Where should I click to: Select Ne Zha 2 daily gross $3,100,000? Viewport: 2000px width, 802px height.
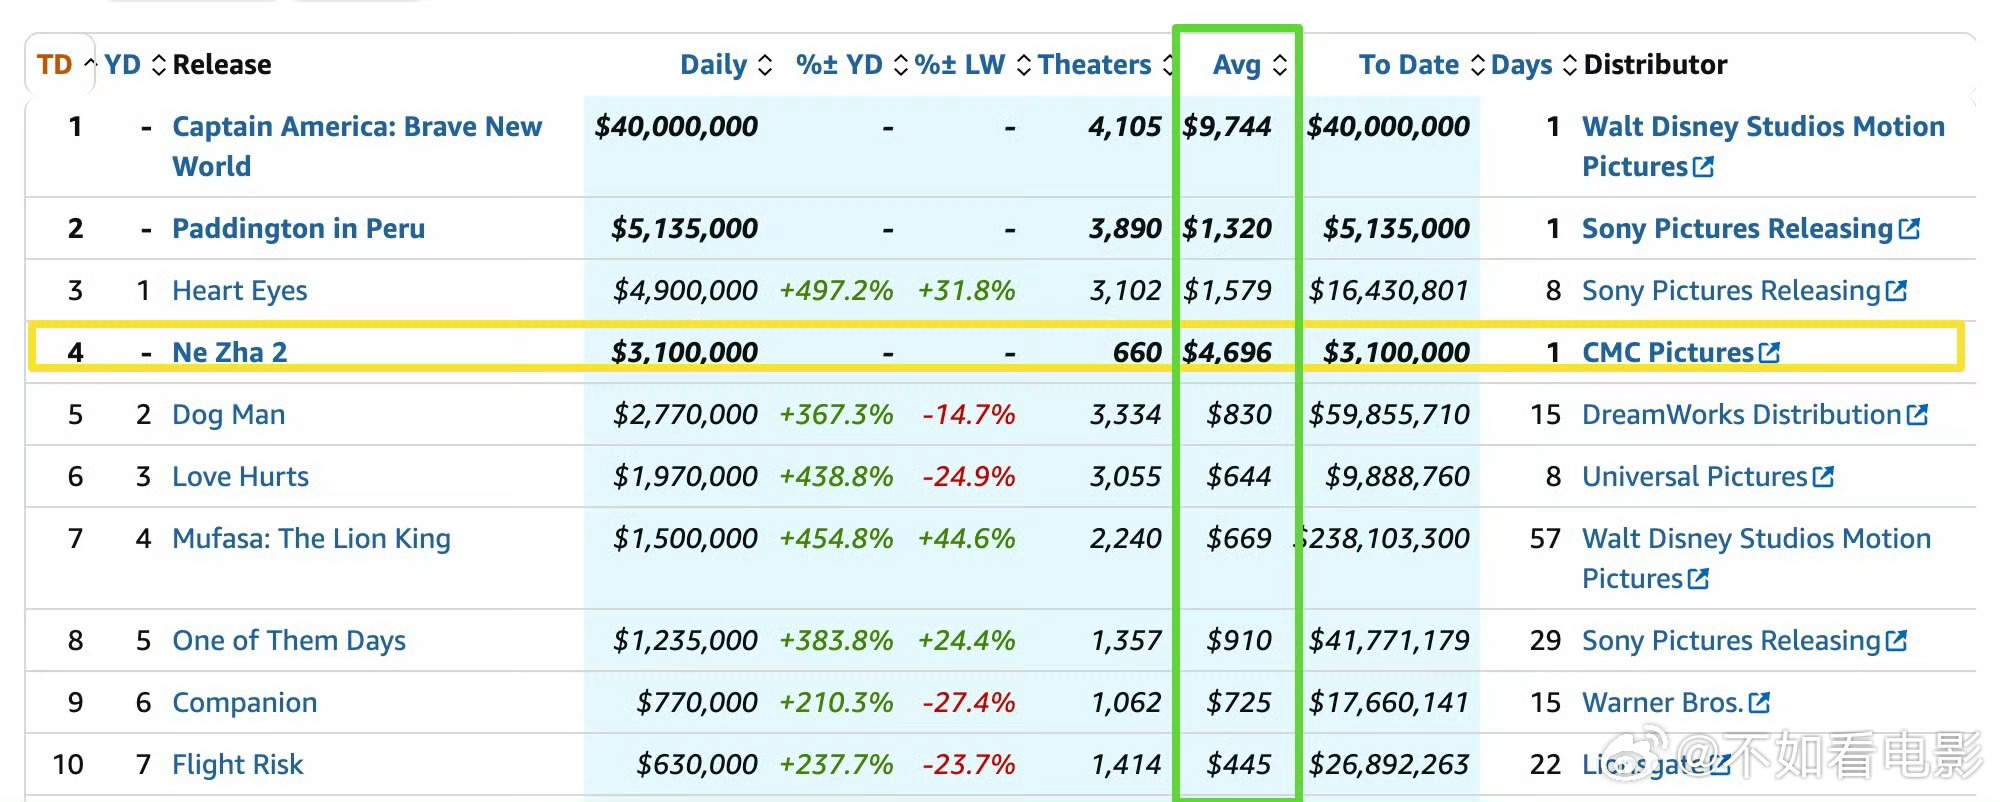click(x=684, y=353)
